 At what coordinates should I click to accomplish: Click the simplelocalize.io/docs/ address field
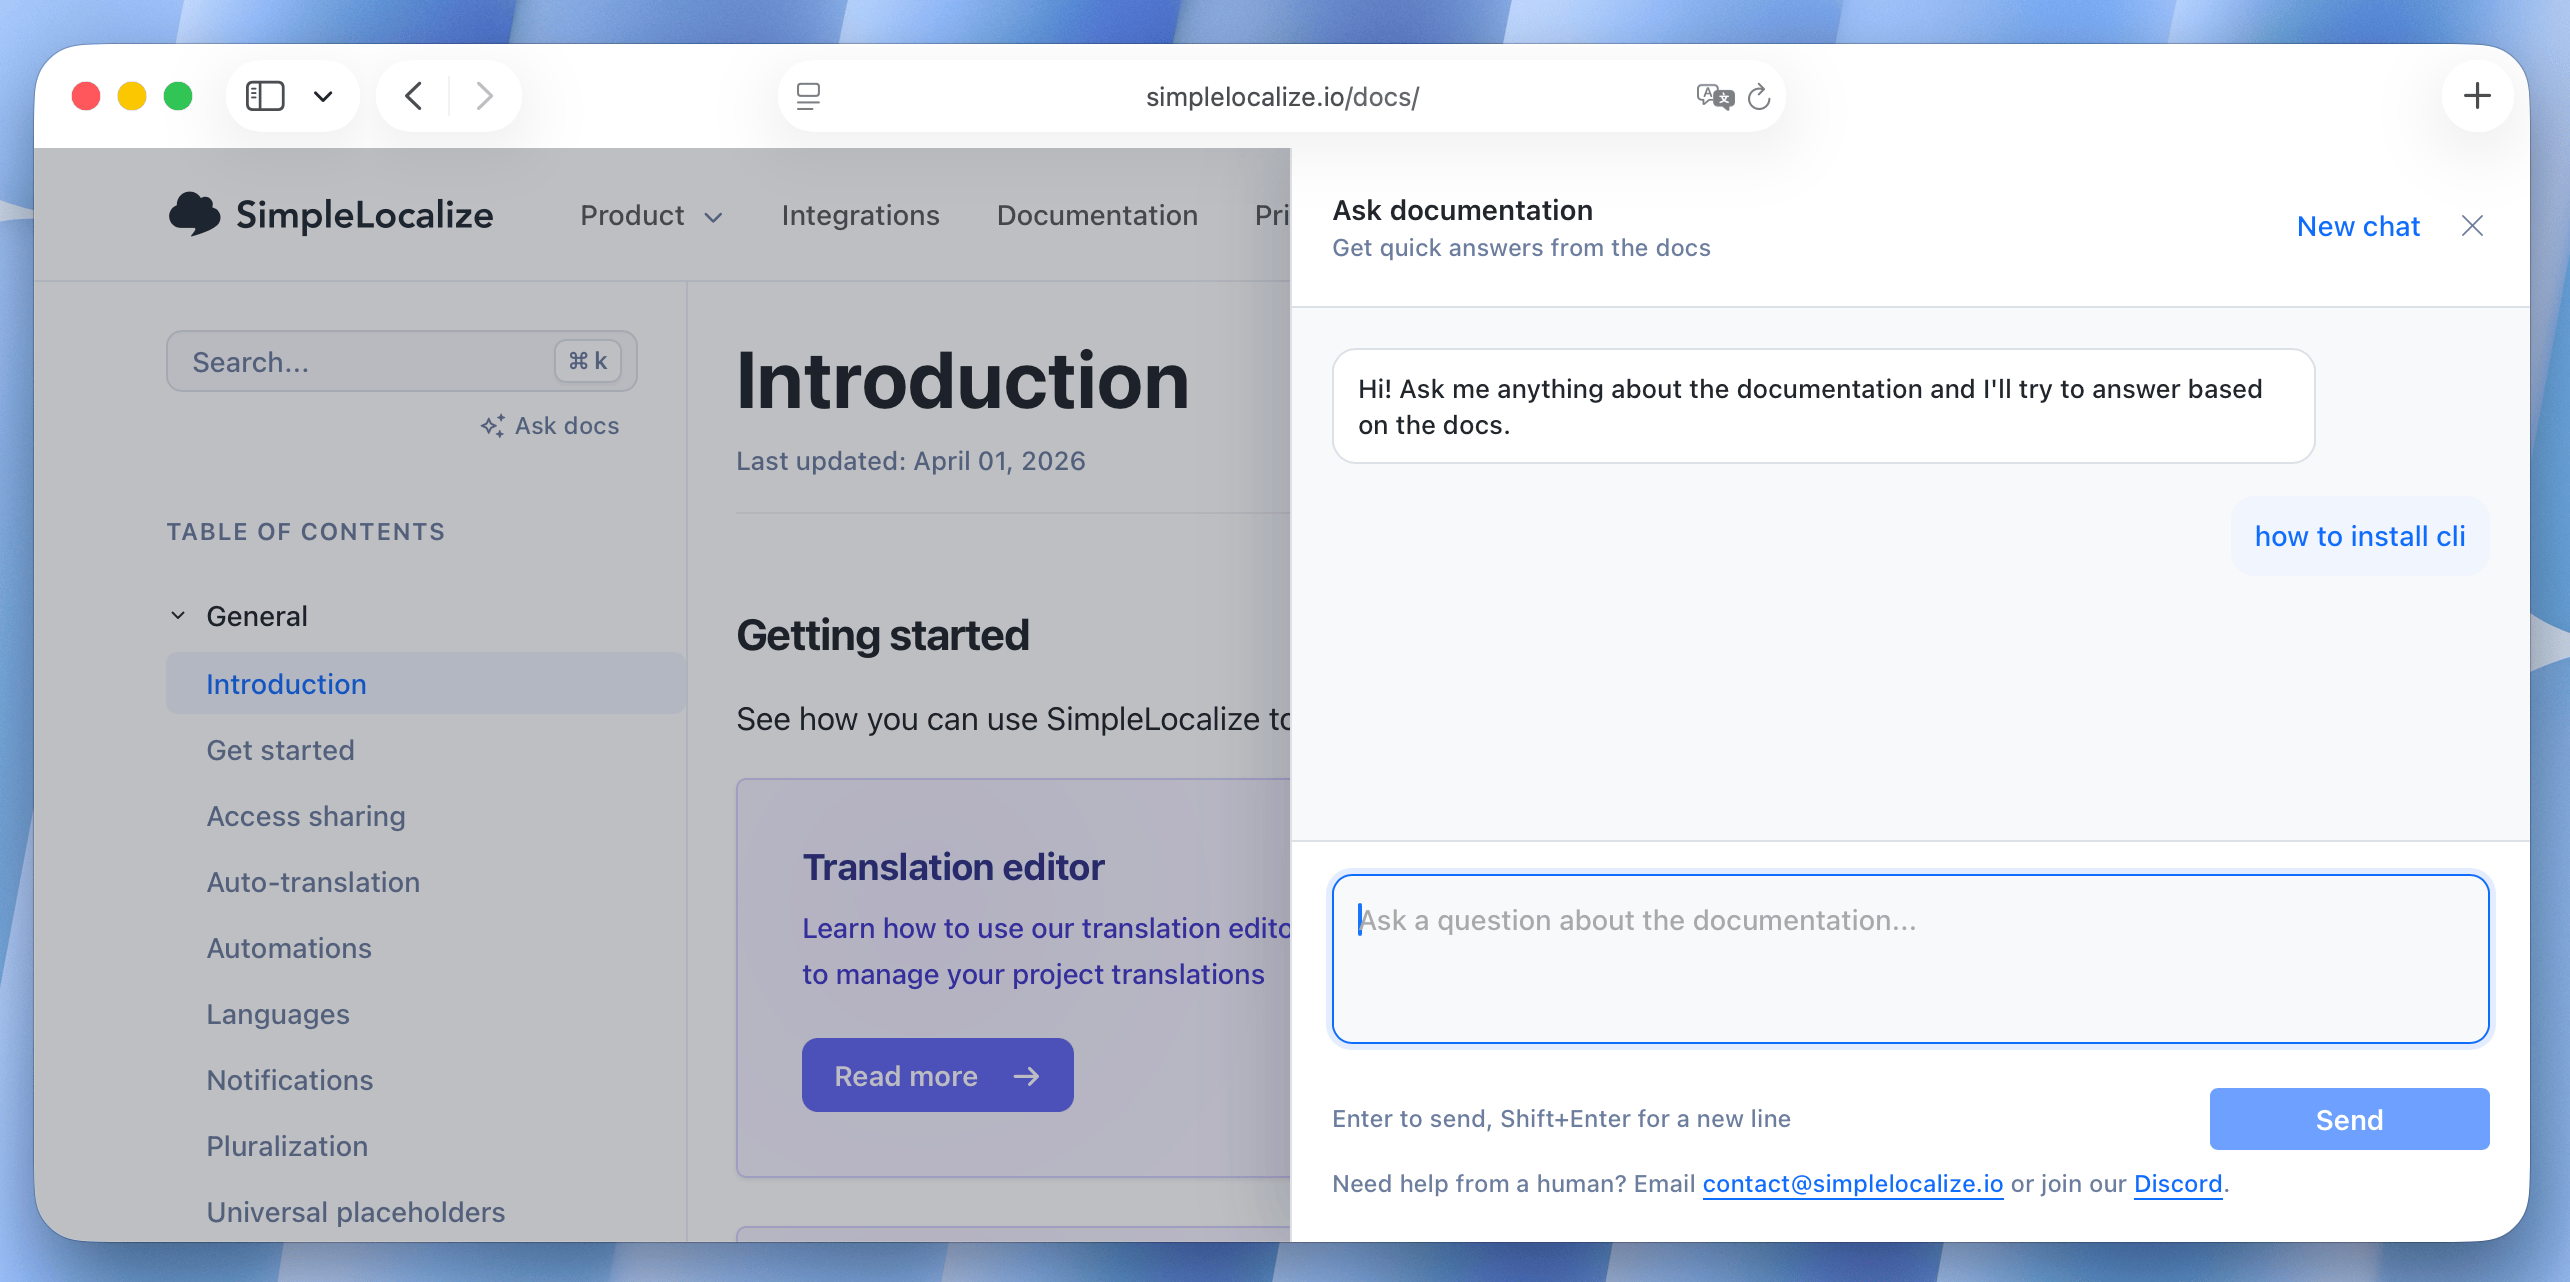(x=1282, y=97)
